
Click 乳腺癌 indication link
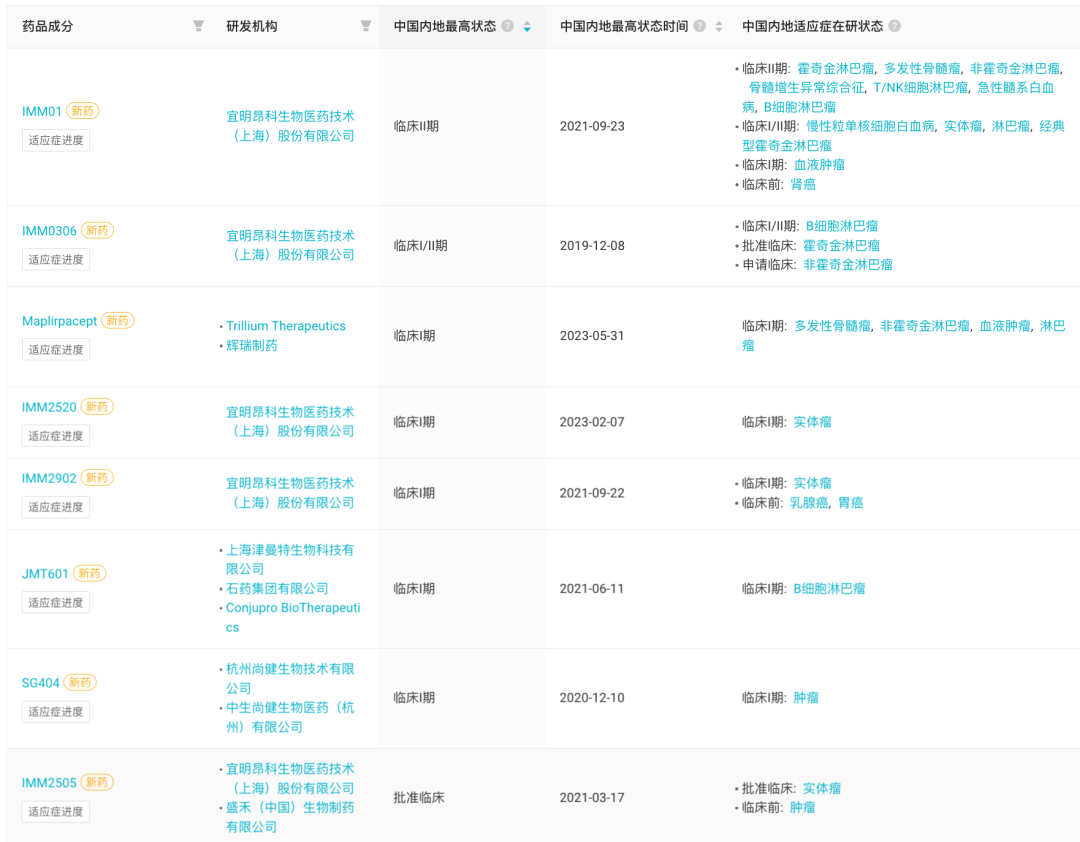click(x=809, y=503)
